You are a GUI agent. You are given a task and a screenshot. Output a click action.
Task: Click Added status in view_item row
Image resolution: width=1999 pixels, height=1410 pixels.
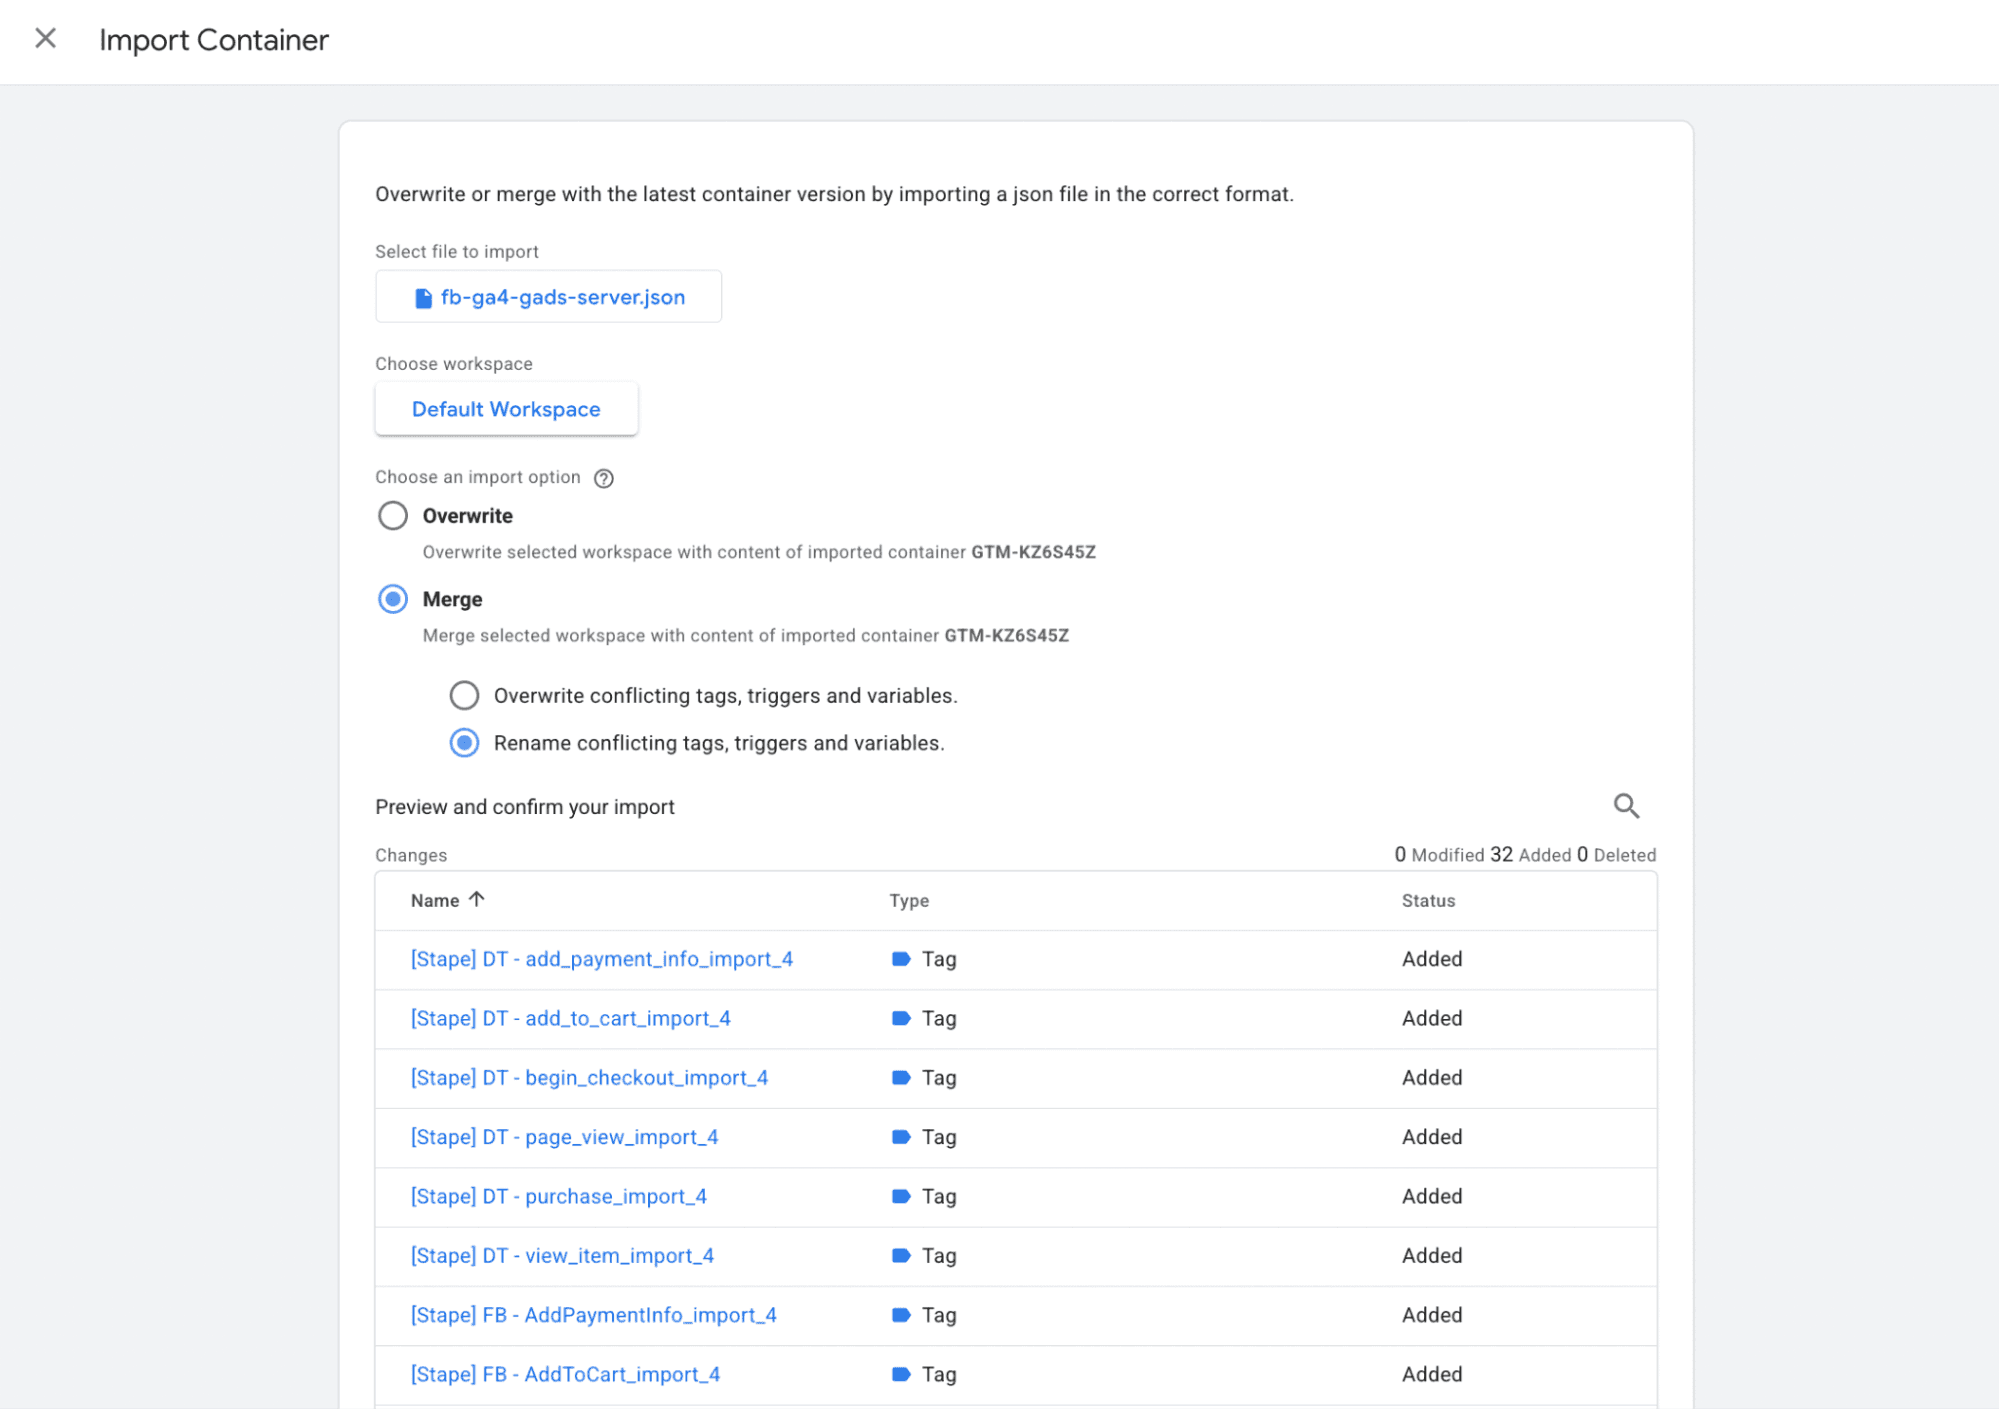click(1432, 1256)
